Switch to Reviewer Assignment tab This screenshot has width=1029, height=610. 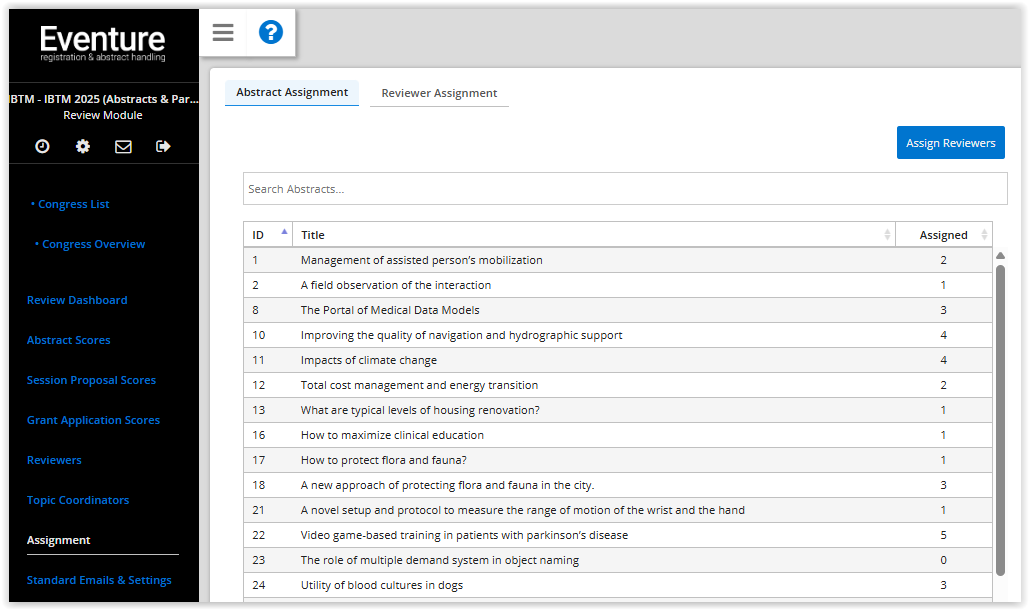(439, 93)
